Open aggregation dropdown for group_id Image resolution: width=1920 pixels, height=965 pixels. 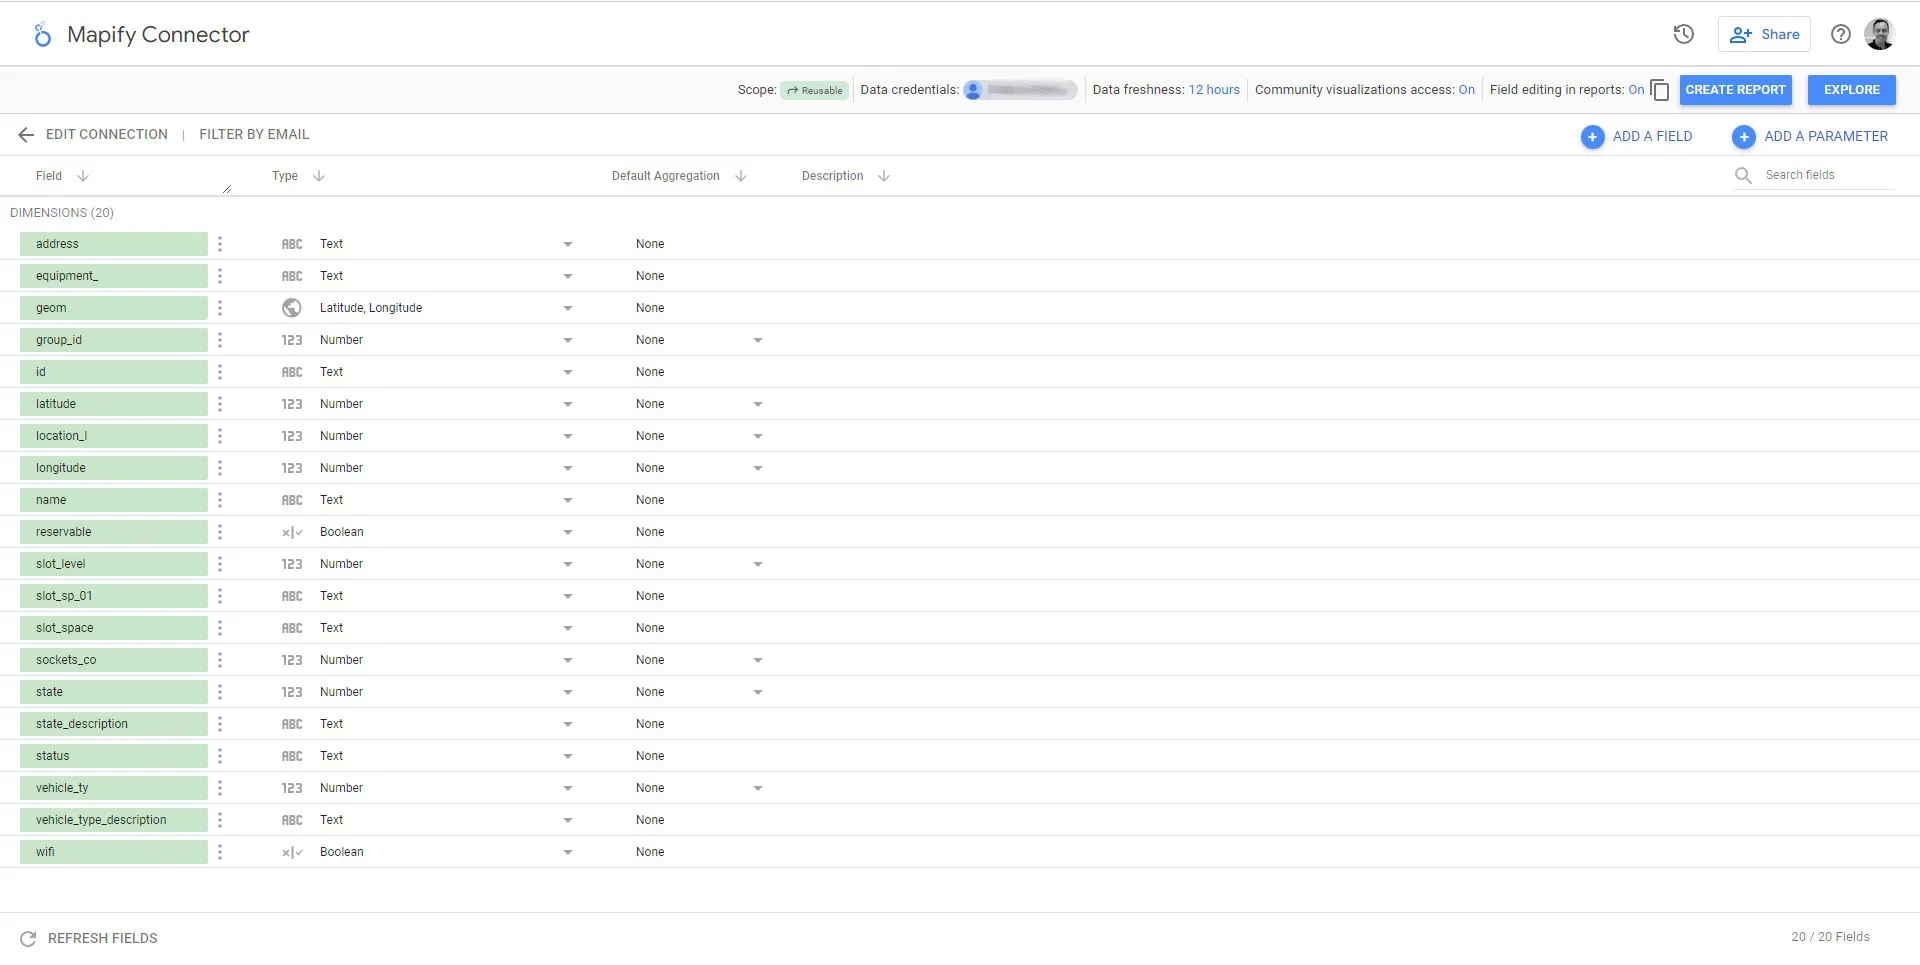[758, 340]
